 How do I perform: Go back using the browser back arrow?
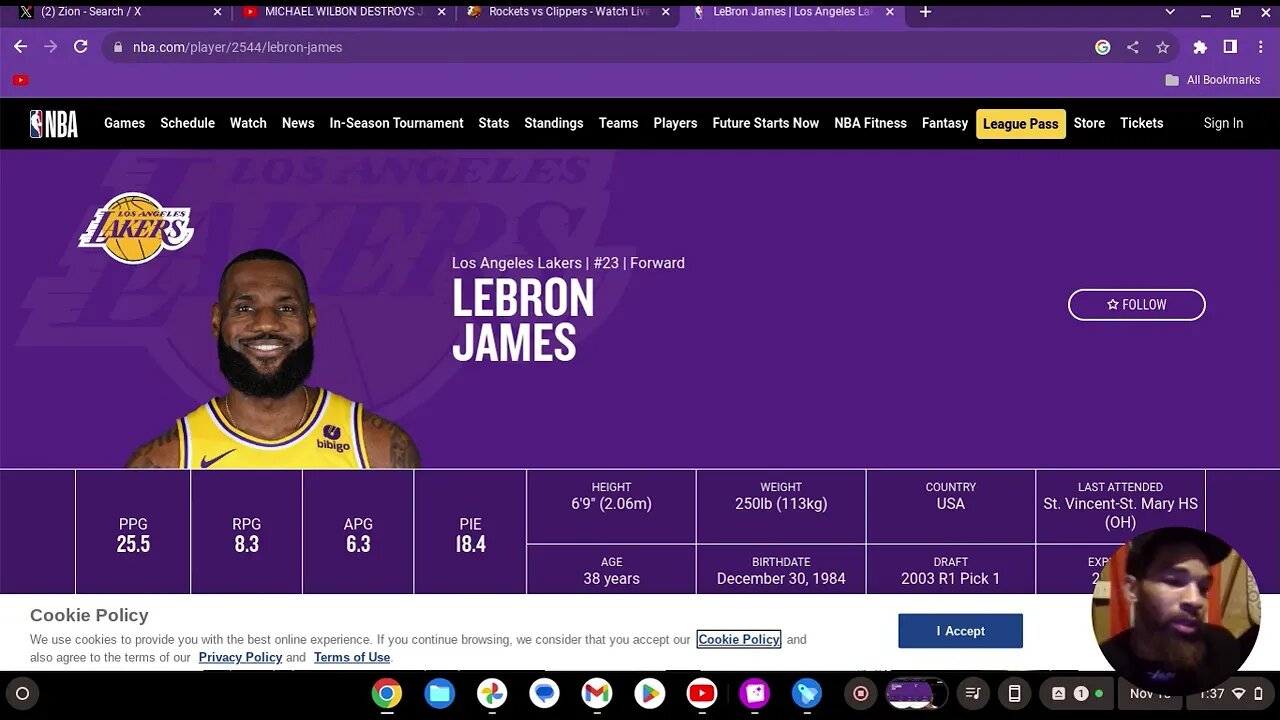(20, 47)
